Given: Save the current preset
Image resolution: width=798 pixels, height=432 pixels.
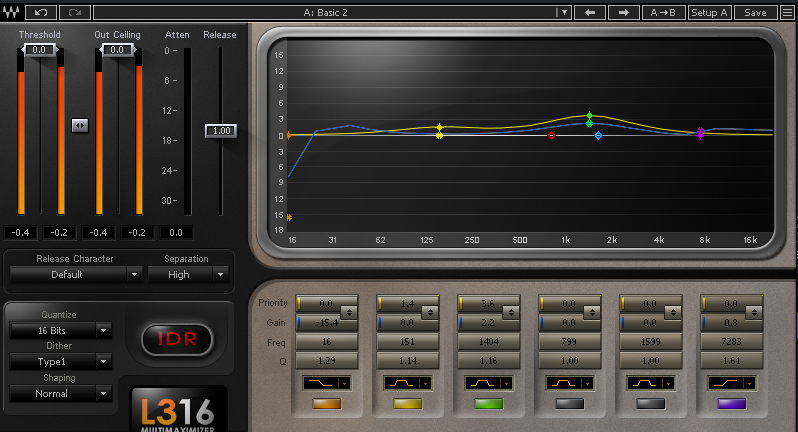Looking at the screenshot, I should point(755,12).
